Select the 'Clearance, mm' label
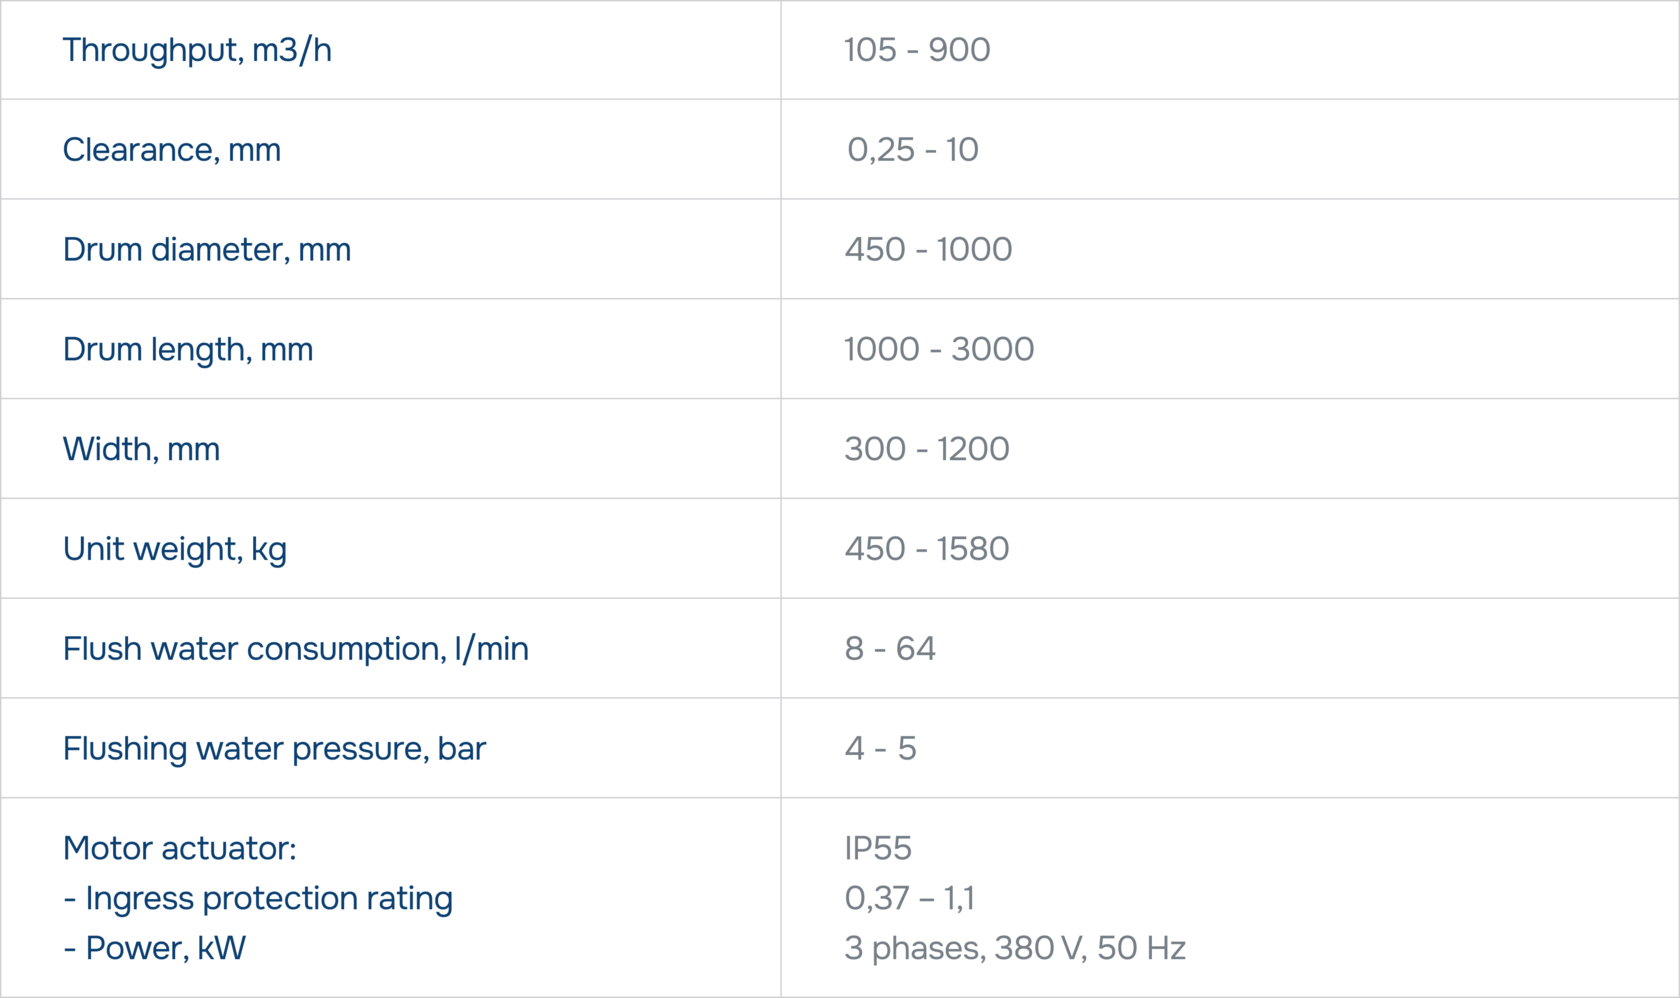 pos(172,150)
